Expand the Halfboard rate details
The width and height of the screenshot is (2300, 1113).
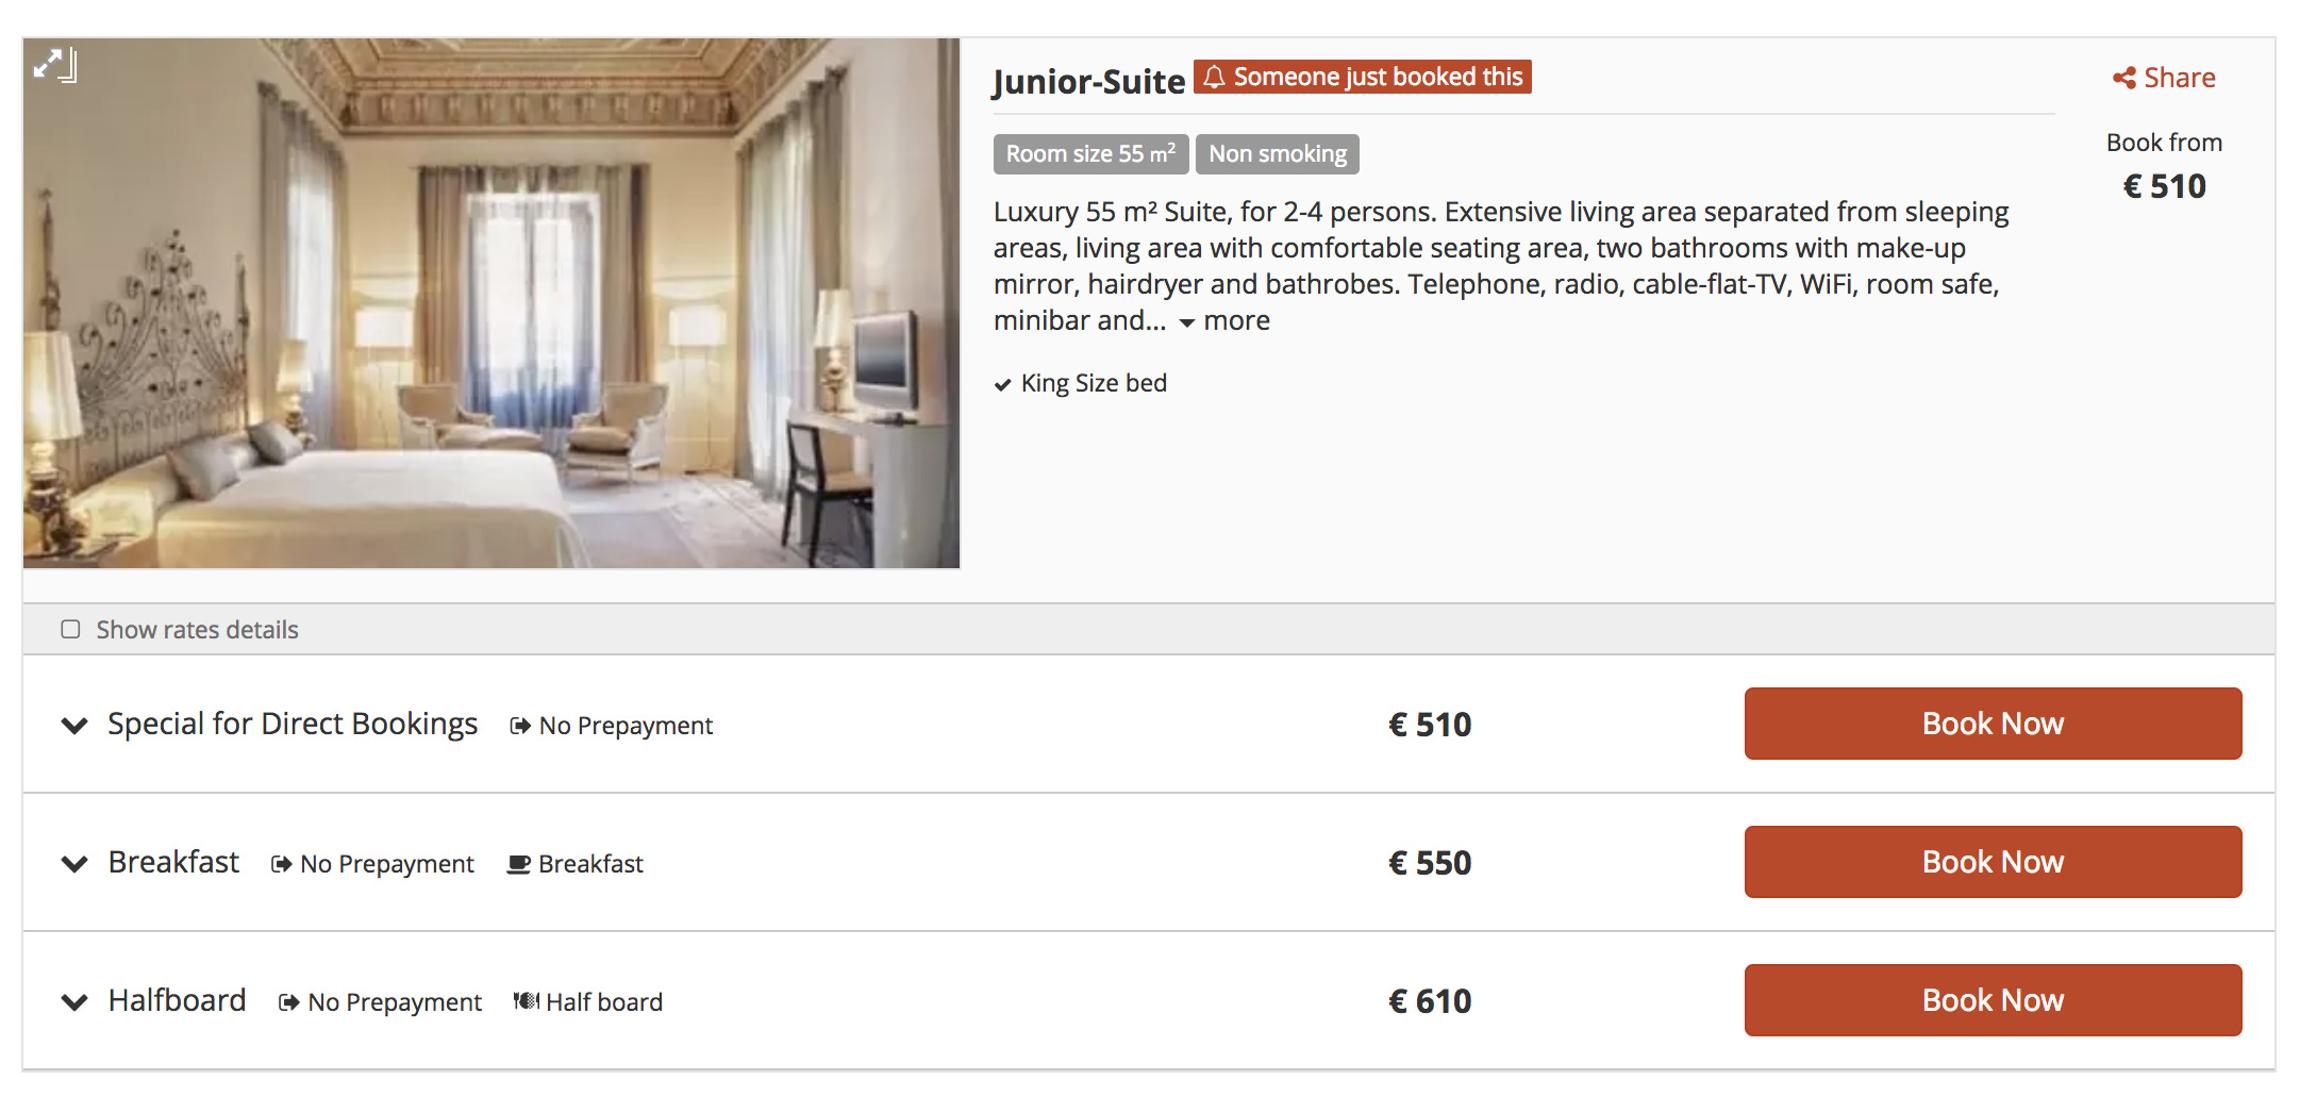pyautogui.click(x=75, y=1002)
